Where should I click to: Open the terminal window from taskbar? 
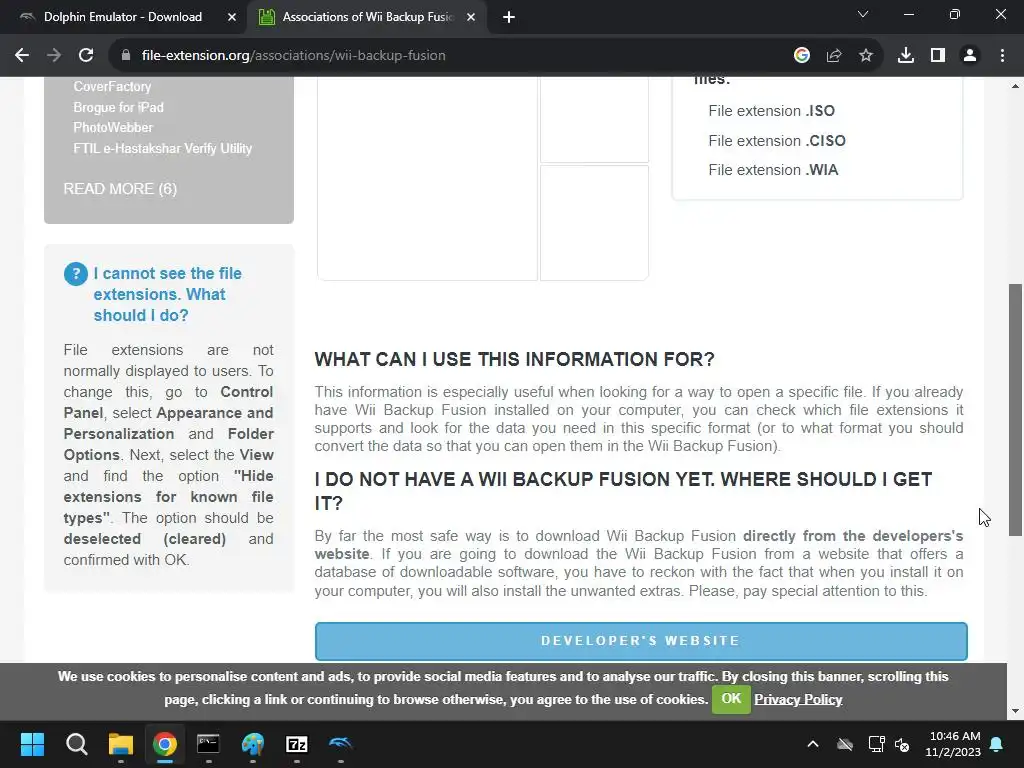click(208, 744)
